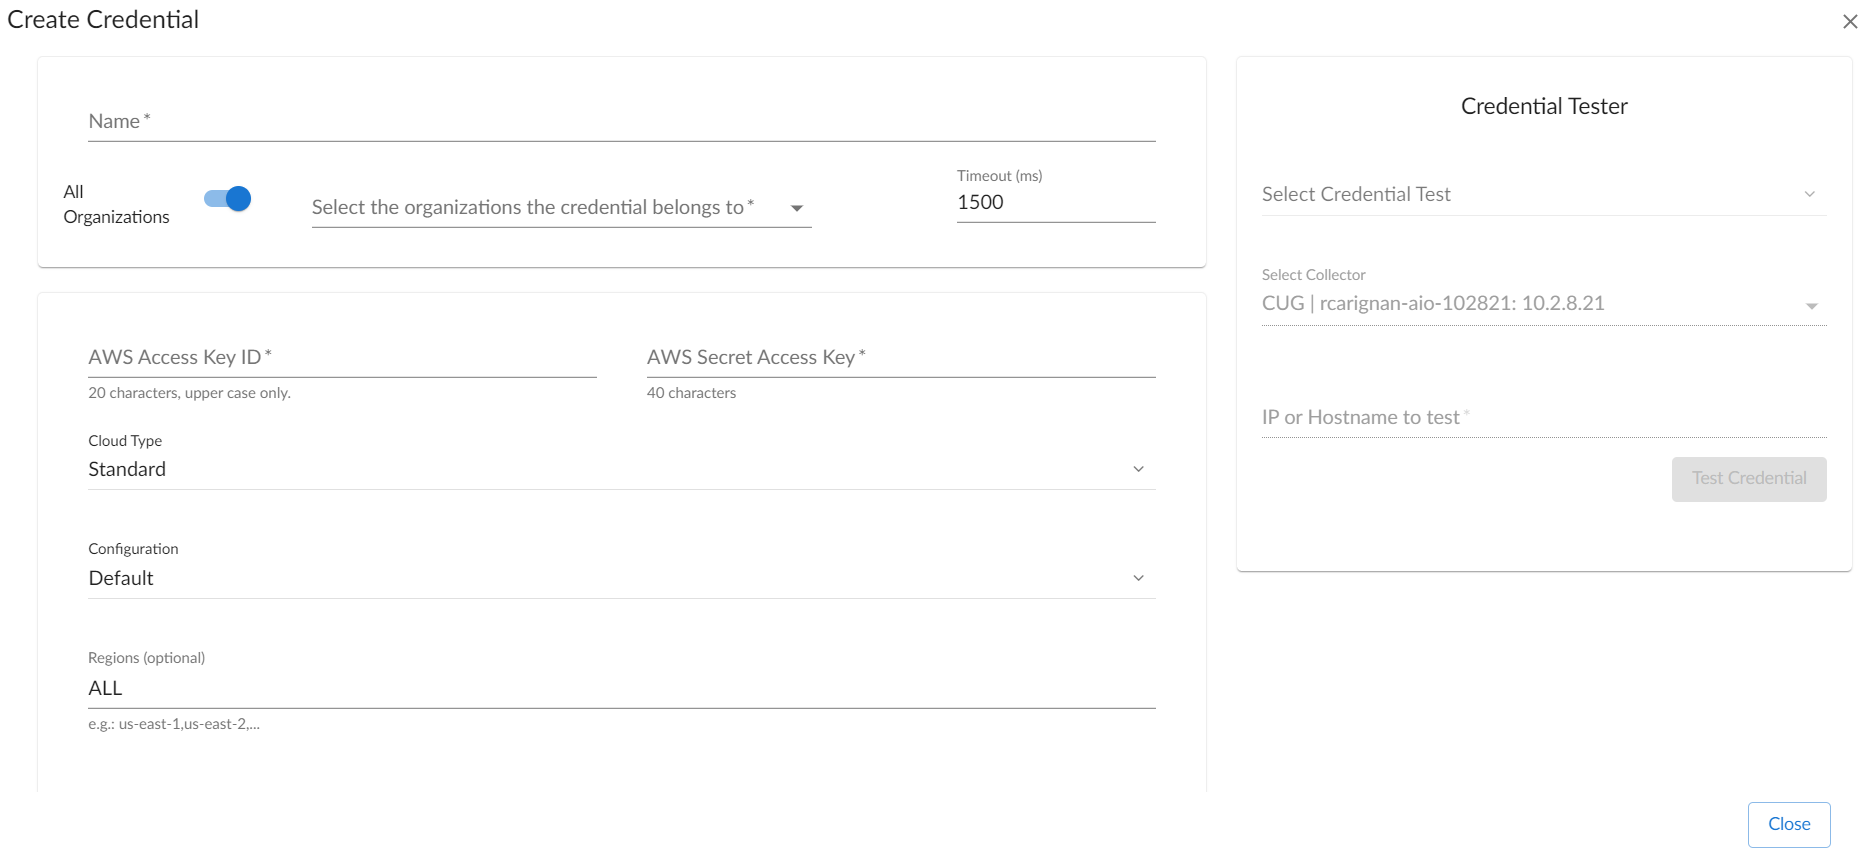Click the Select Credential Test chevron icon
The width and height of the screenshot is (1871, 857).
[1809, 195]
